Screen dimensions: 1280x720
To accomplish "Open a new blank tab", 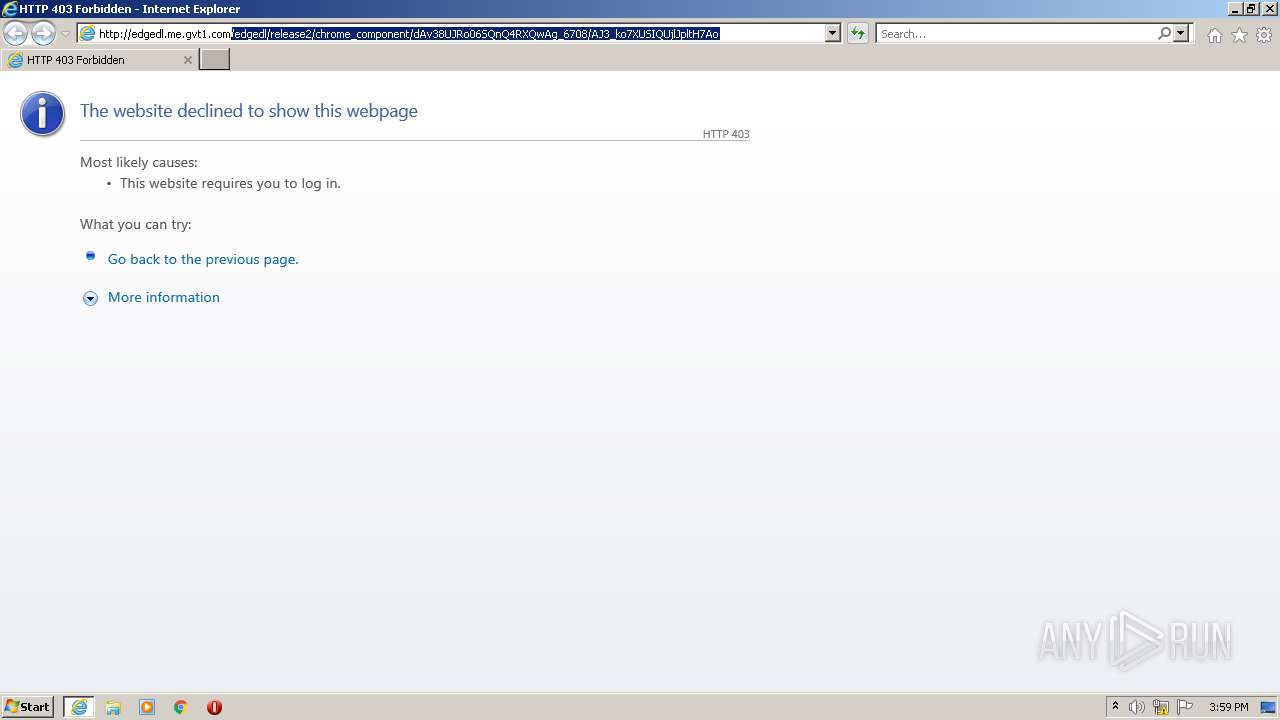I will pyautogui.click(x=215, y=59).
